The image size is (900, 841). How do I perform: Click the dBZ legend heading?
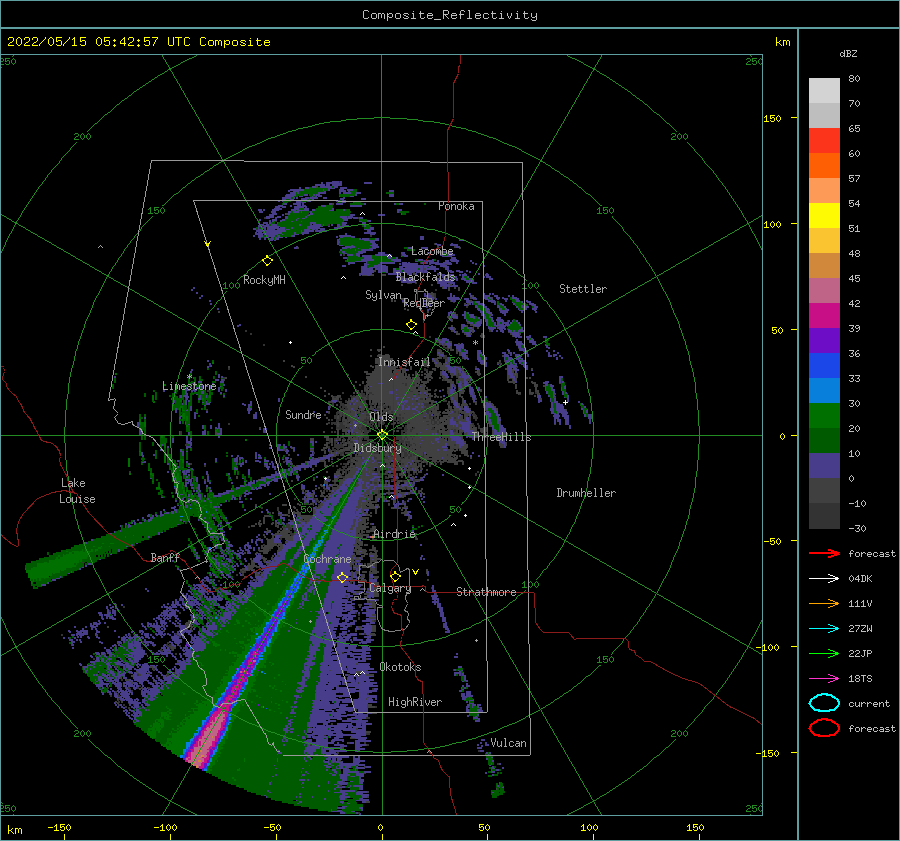(x=848, y=53)
